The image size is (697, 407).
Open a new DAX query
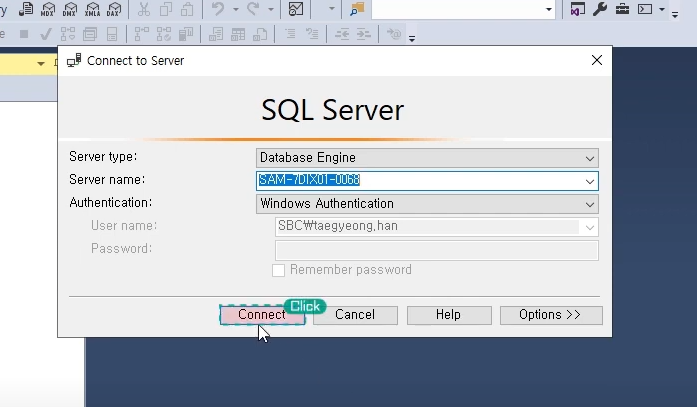tap(114, 9)
